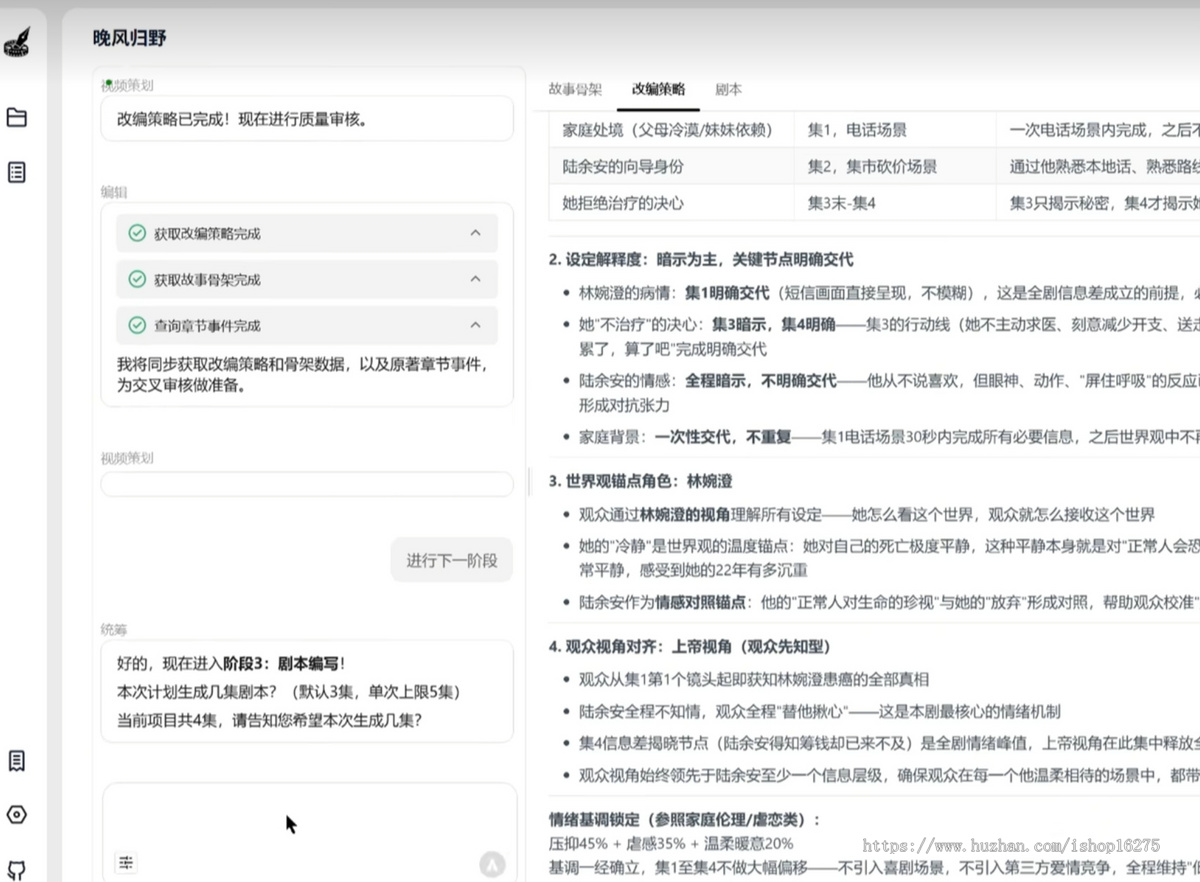Click the bullet starting 林婉澄的病情：集1明确交代
1200x882 pixels.
point(889,293)
